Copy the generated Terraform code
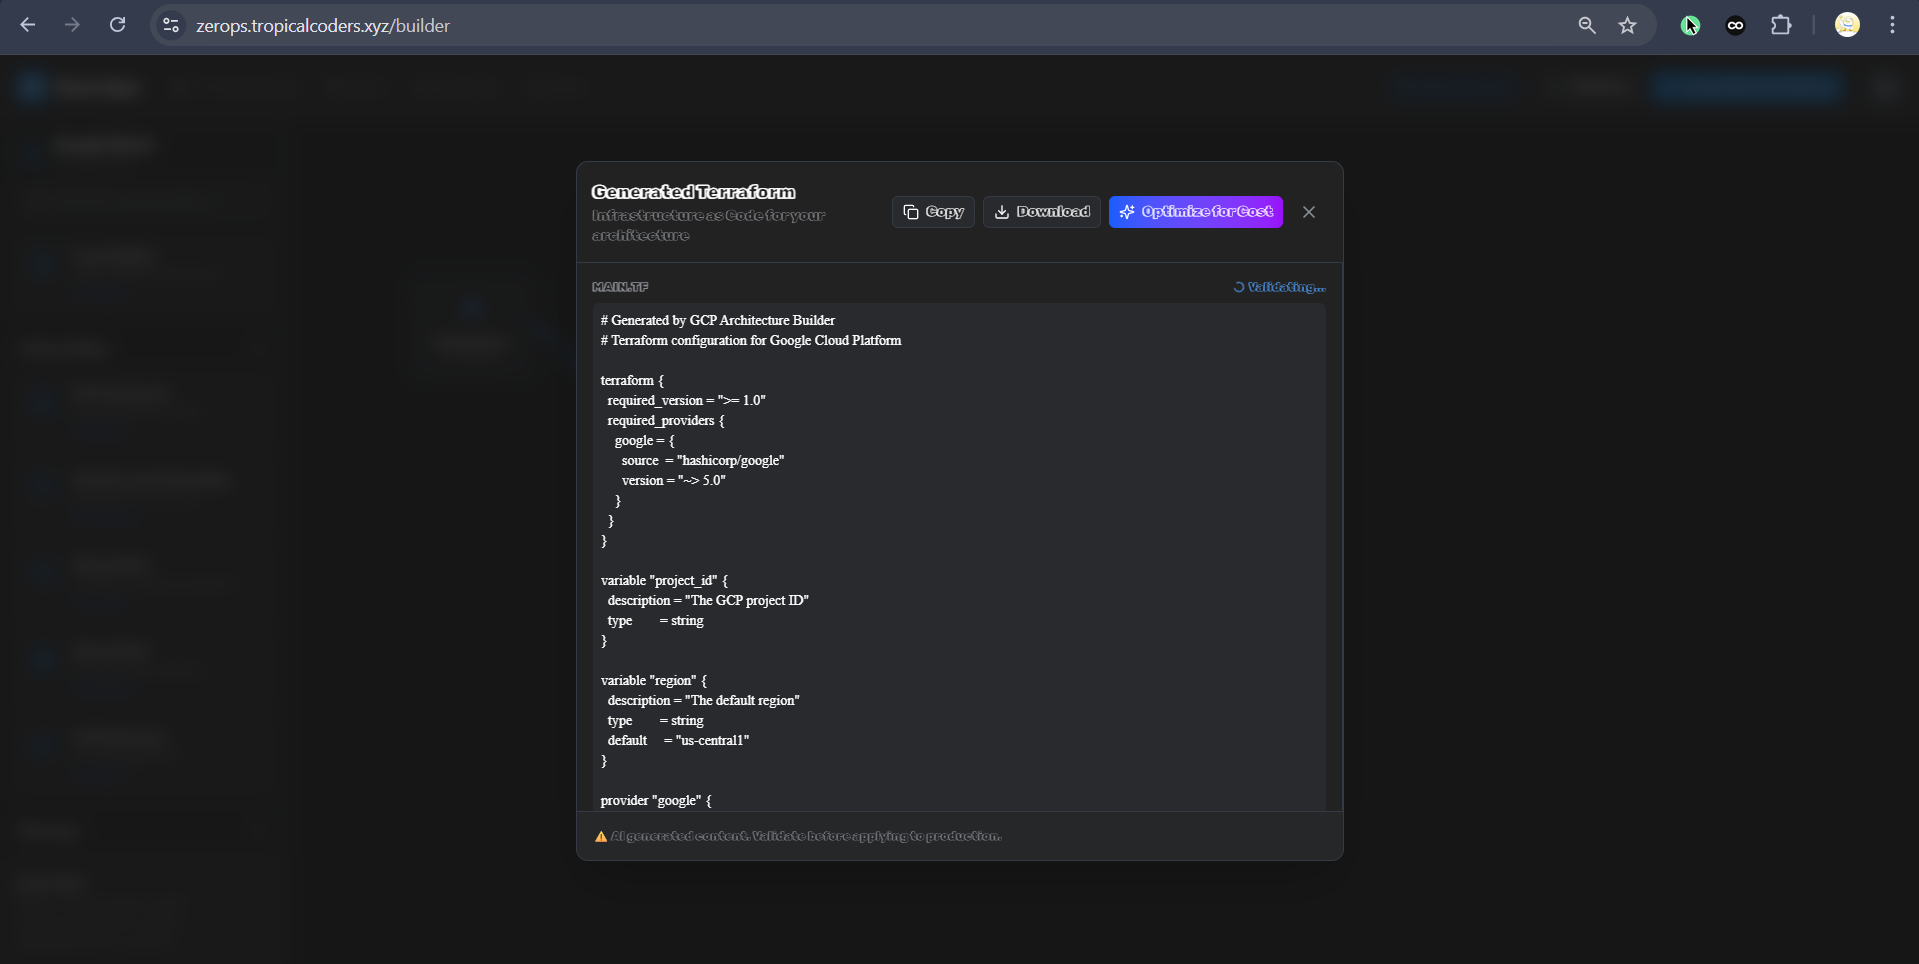Screen dimensions: 1919x964 pyautogui.click(x=932, y=212)
